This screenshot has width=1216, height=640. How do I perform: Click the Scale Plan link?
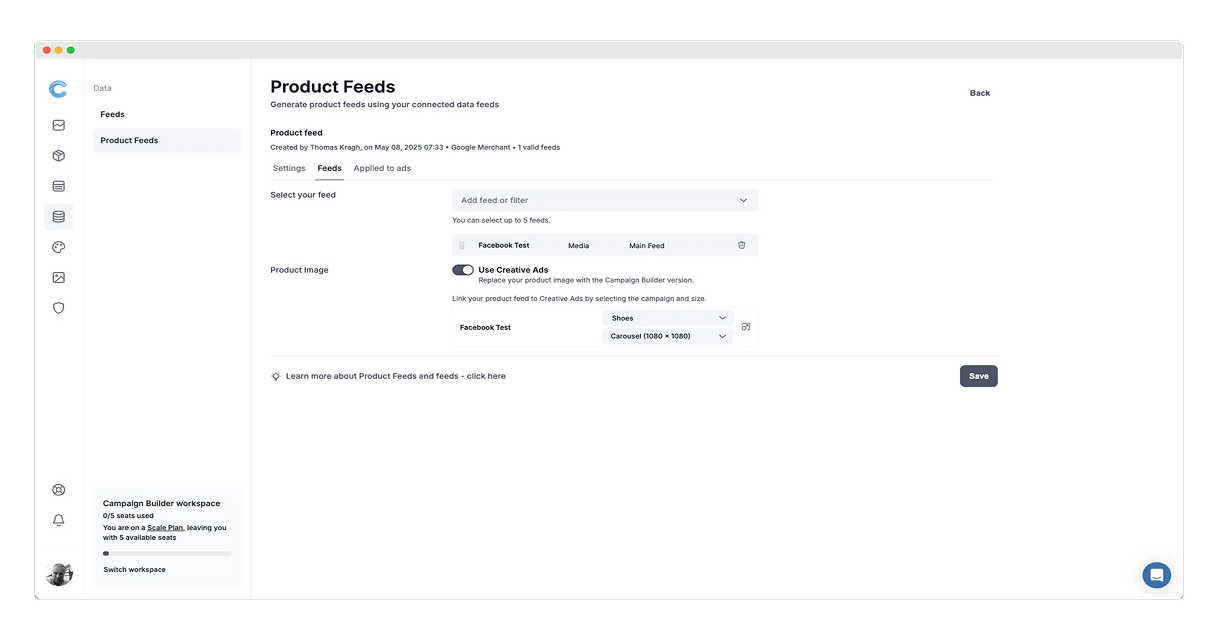point(165,527)
